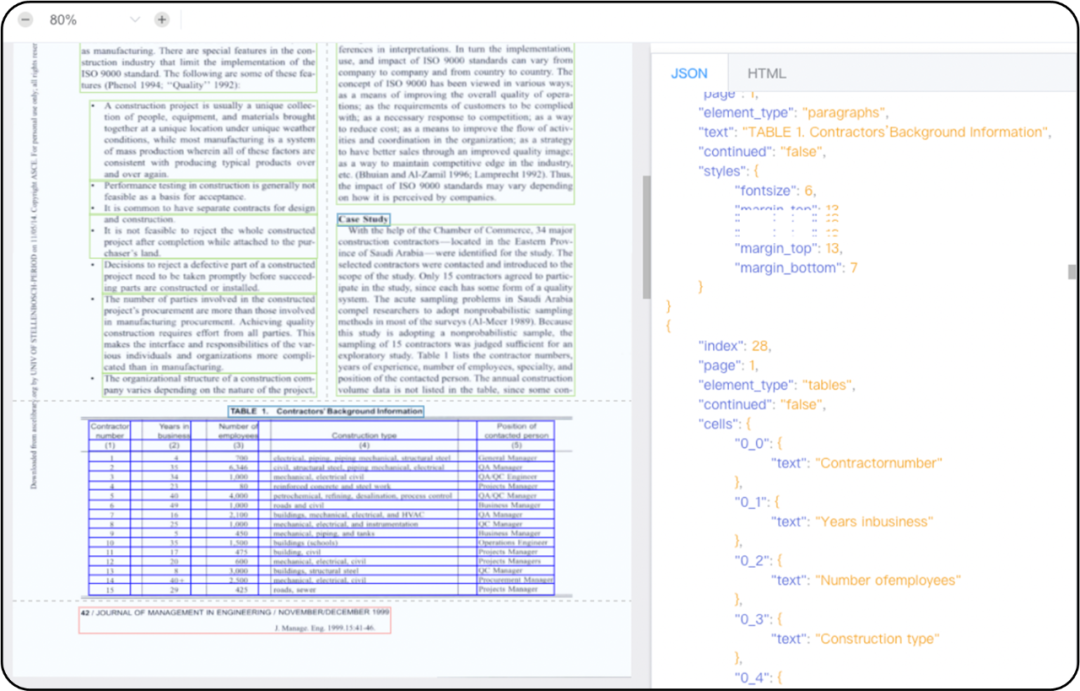Click 'General Manager' table cell
Screen dimensions: 1080x691
[x=516, y=457]
